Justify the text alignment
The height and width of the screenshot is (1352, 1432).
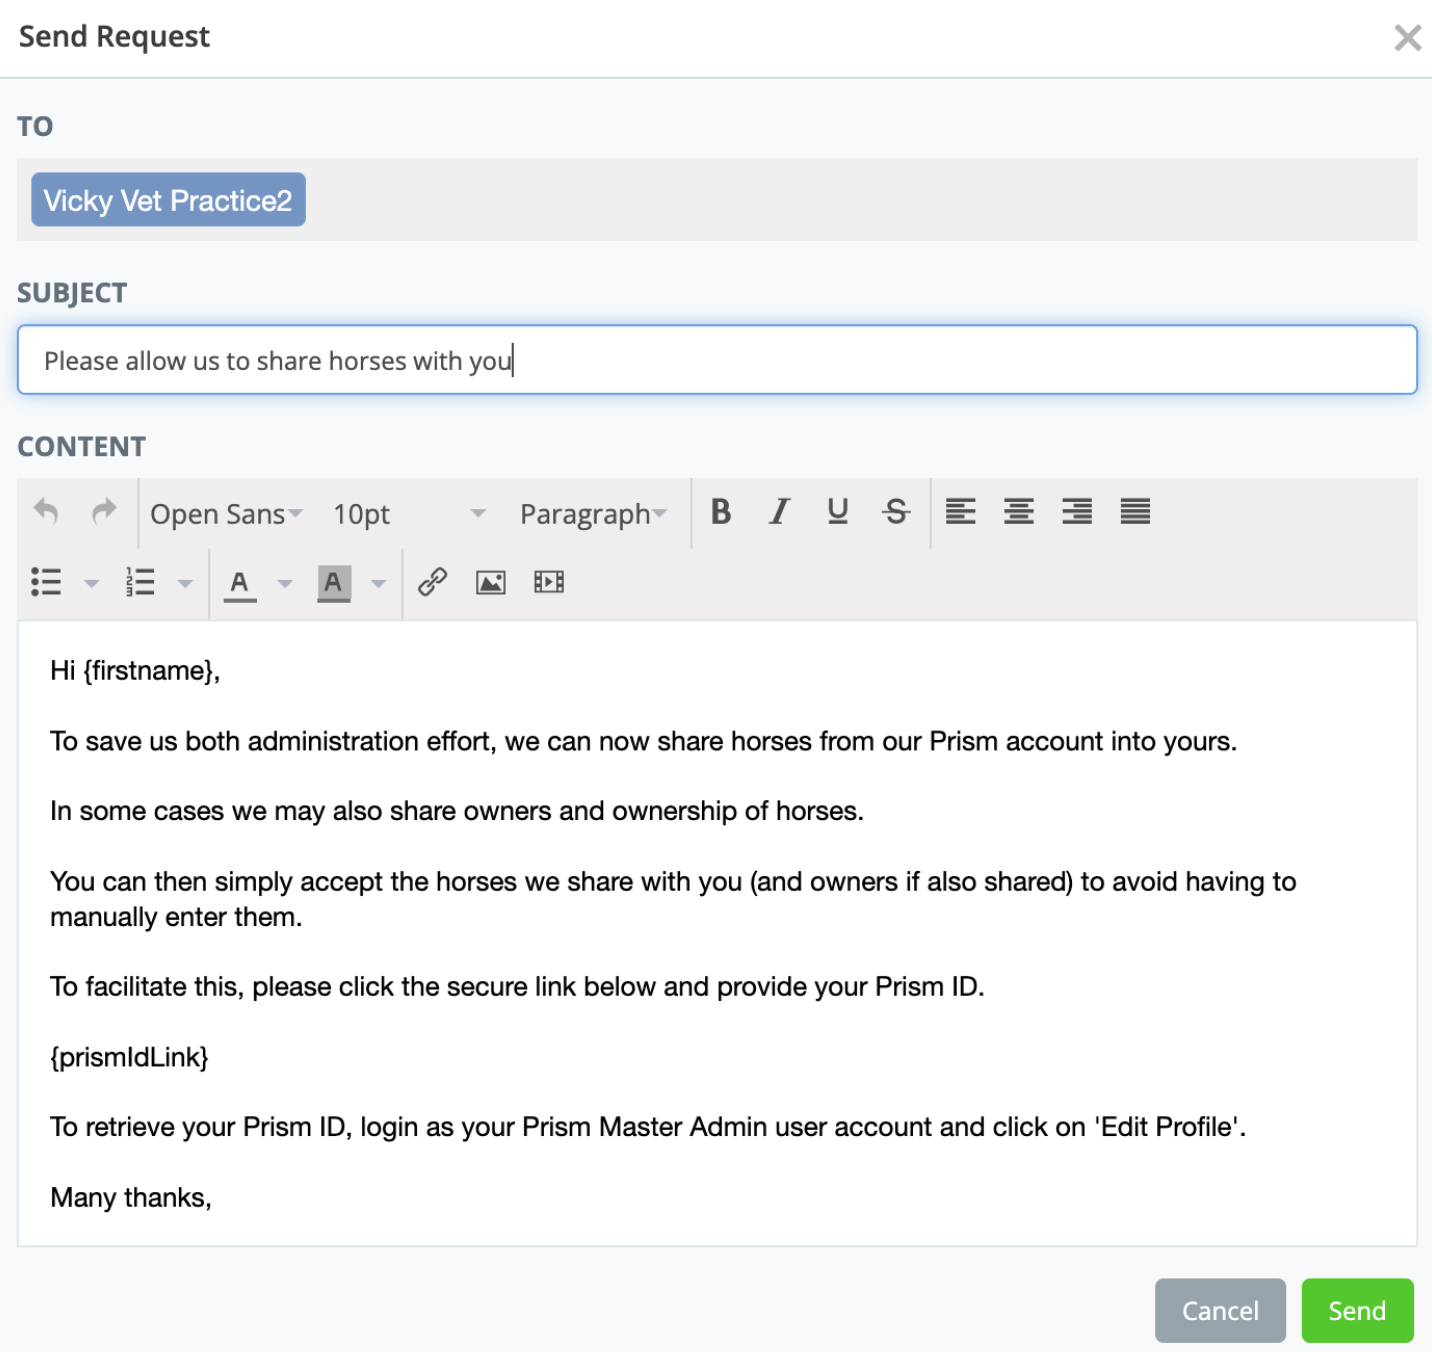click(x=1135, y=512)
